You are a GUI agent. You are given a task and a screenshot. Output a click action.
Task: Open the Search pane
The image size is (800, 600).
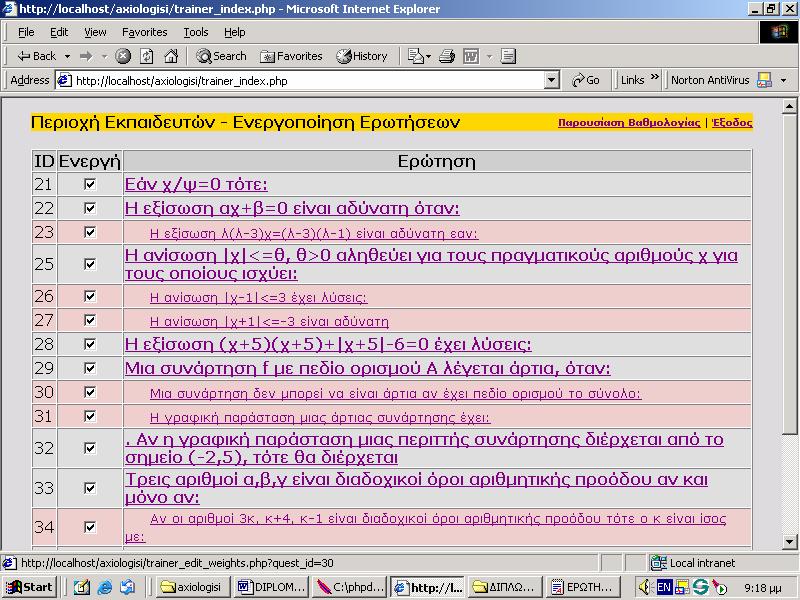pos(221,56)
